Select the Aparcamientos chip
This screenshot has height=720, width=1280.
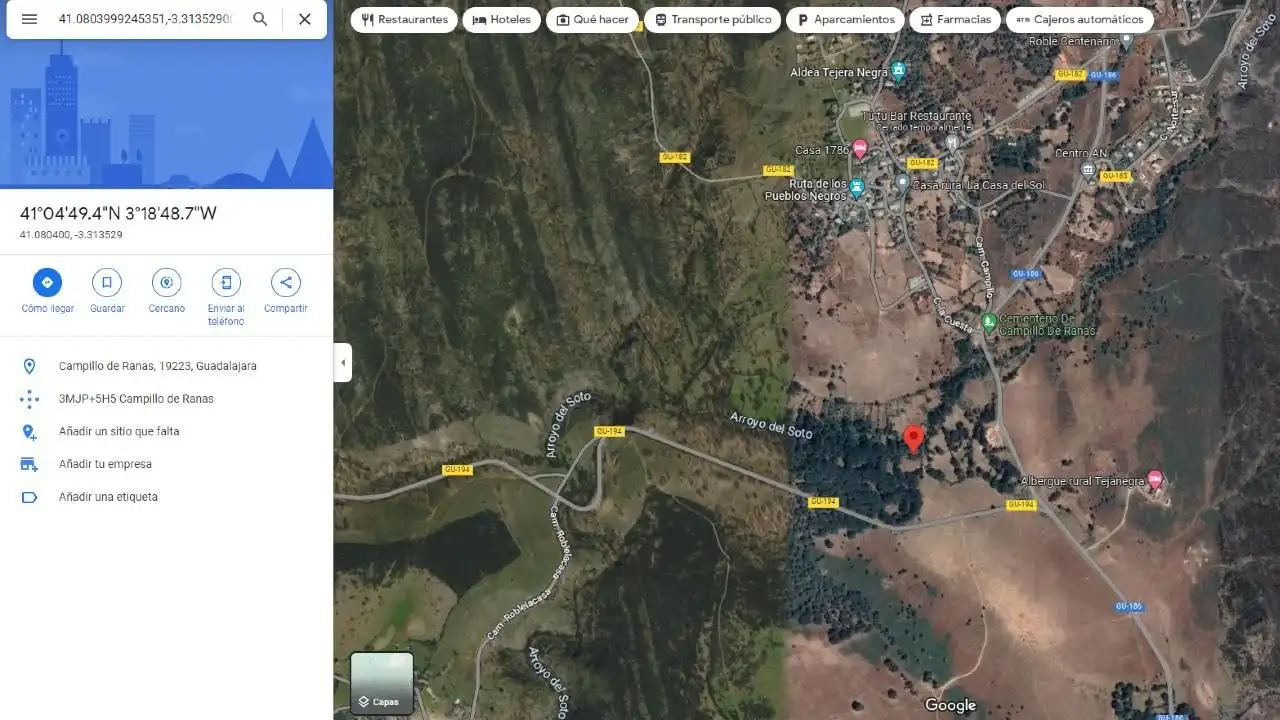pos(845,20)
